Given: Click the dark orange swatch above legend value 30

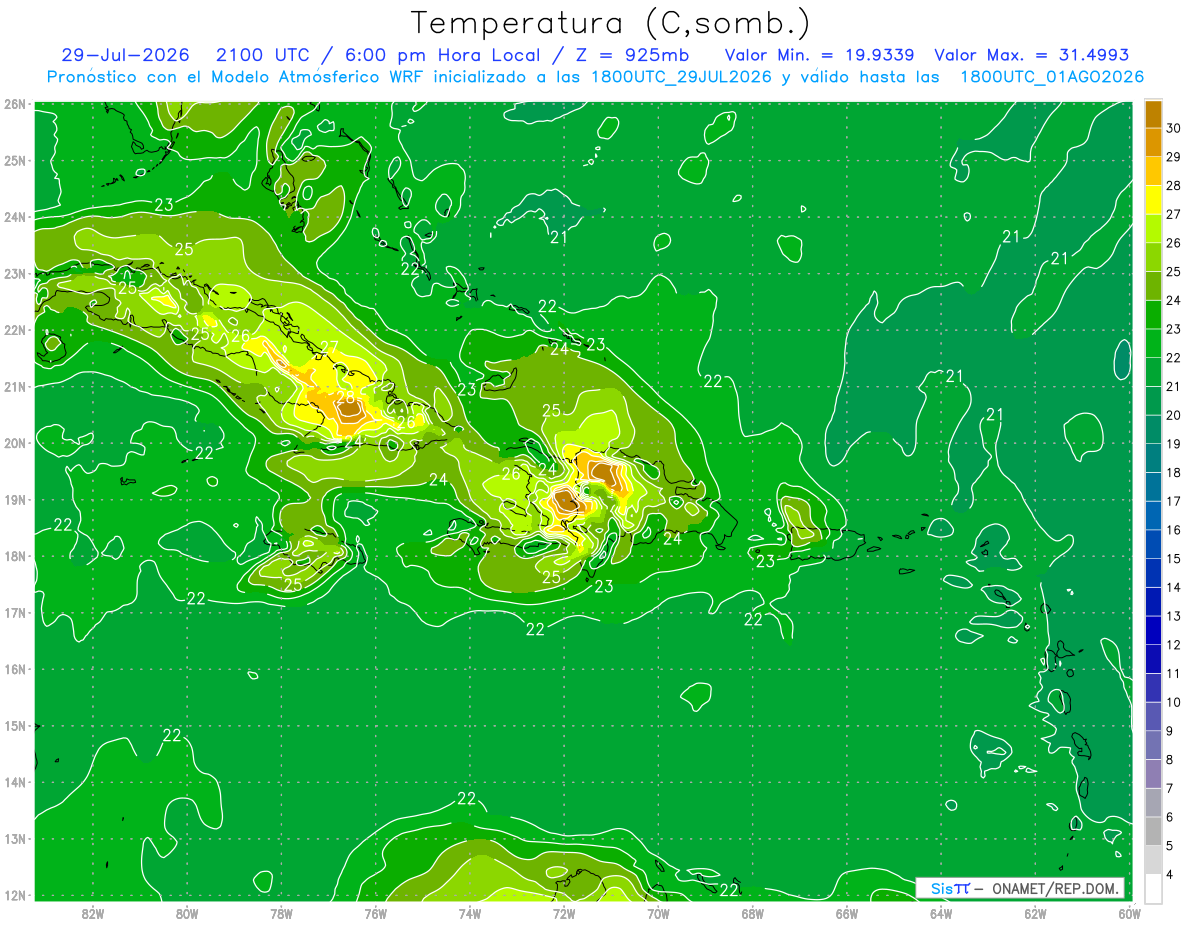Looking at the screenshot, I should pos(1153,113).
